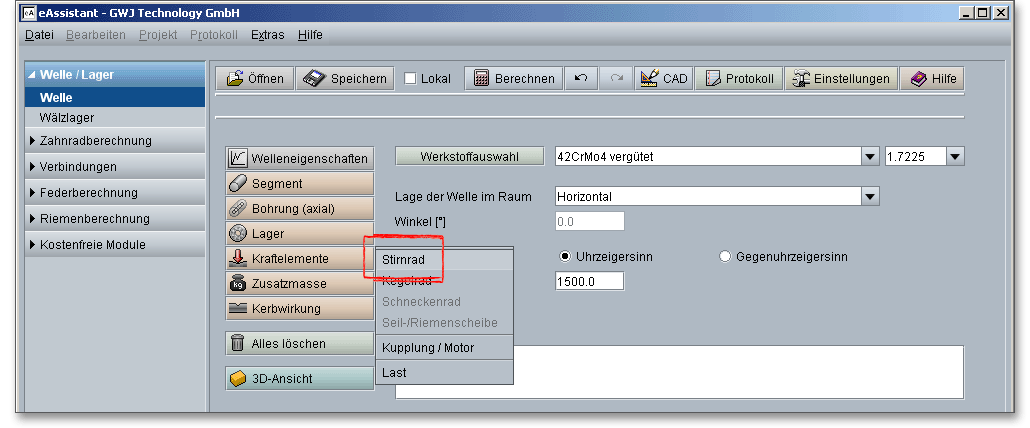1030x428 pixels.
Task: Select Gegenuhrzeigersinn radio button
Action: point(726,257)
